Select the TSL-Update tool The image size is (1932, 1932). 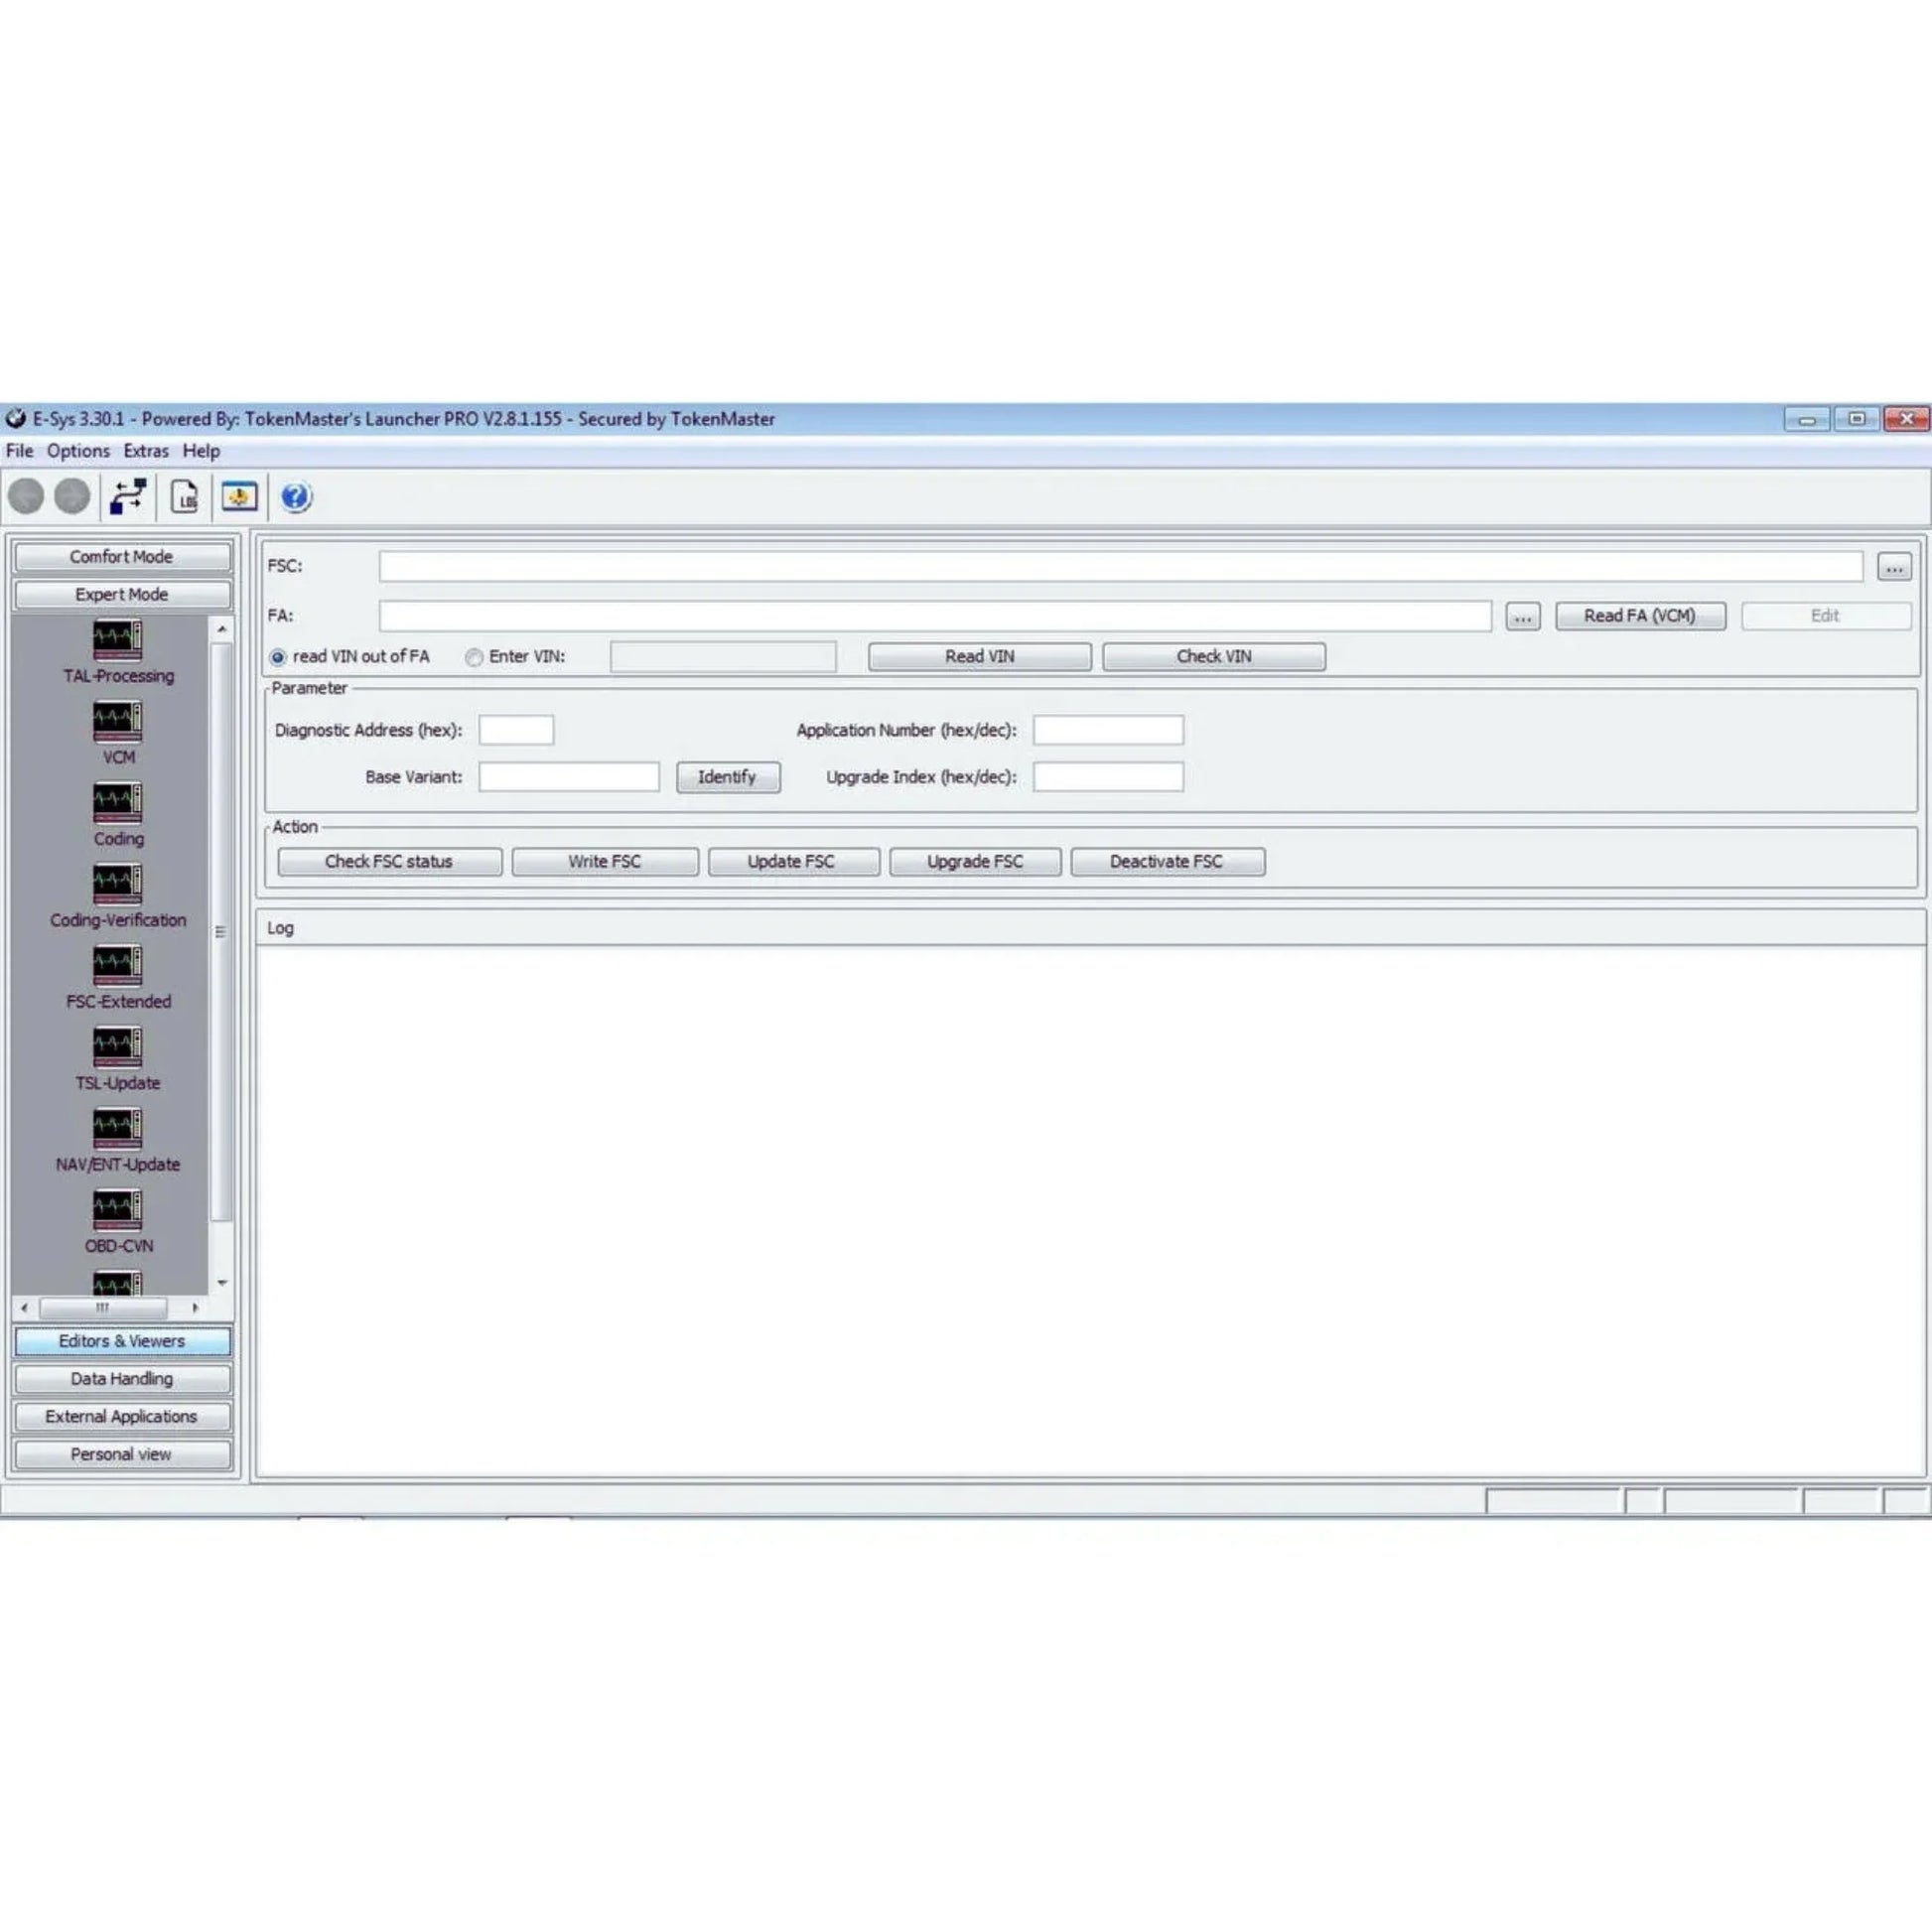[x=117, y=1048]
